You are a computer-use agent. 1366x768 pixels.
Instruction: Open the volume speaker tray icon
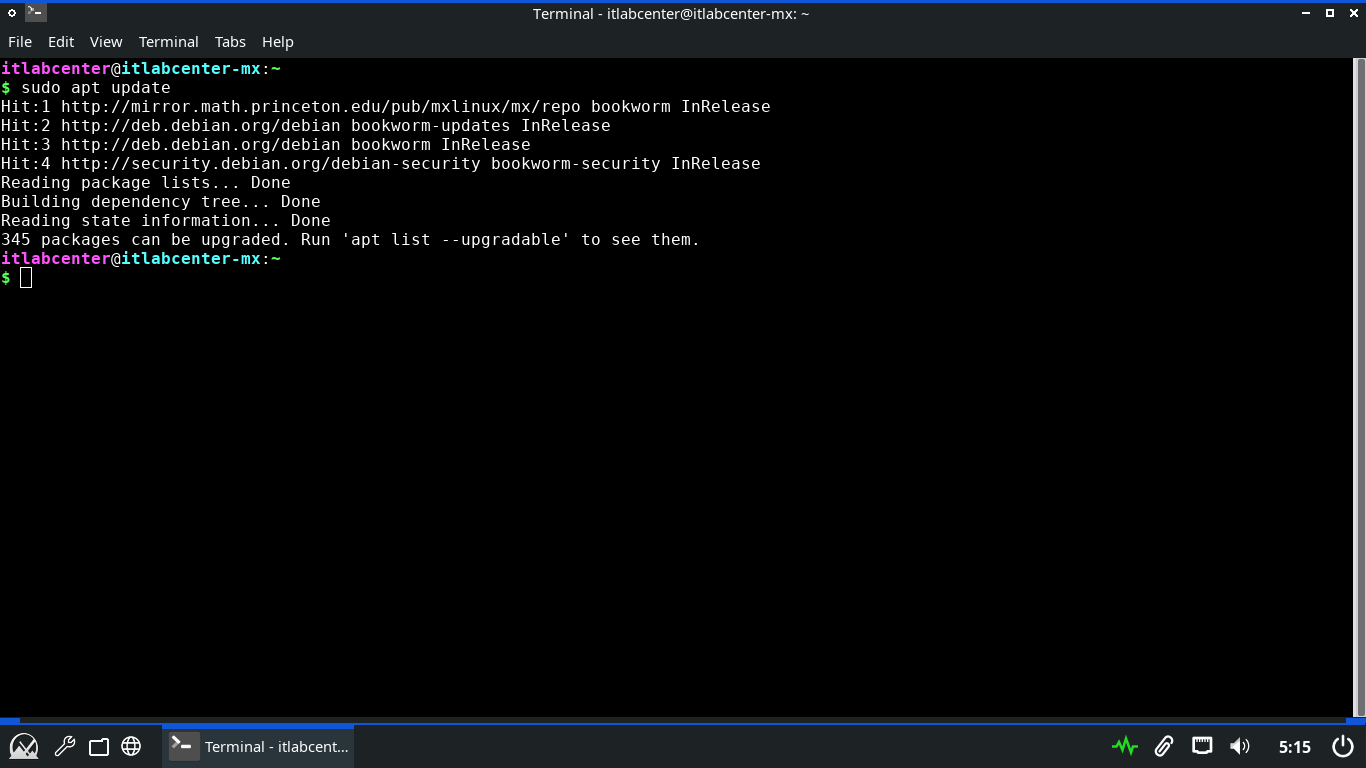(1240, 746)
